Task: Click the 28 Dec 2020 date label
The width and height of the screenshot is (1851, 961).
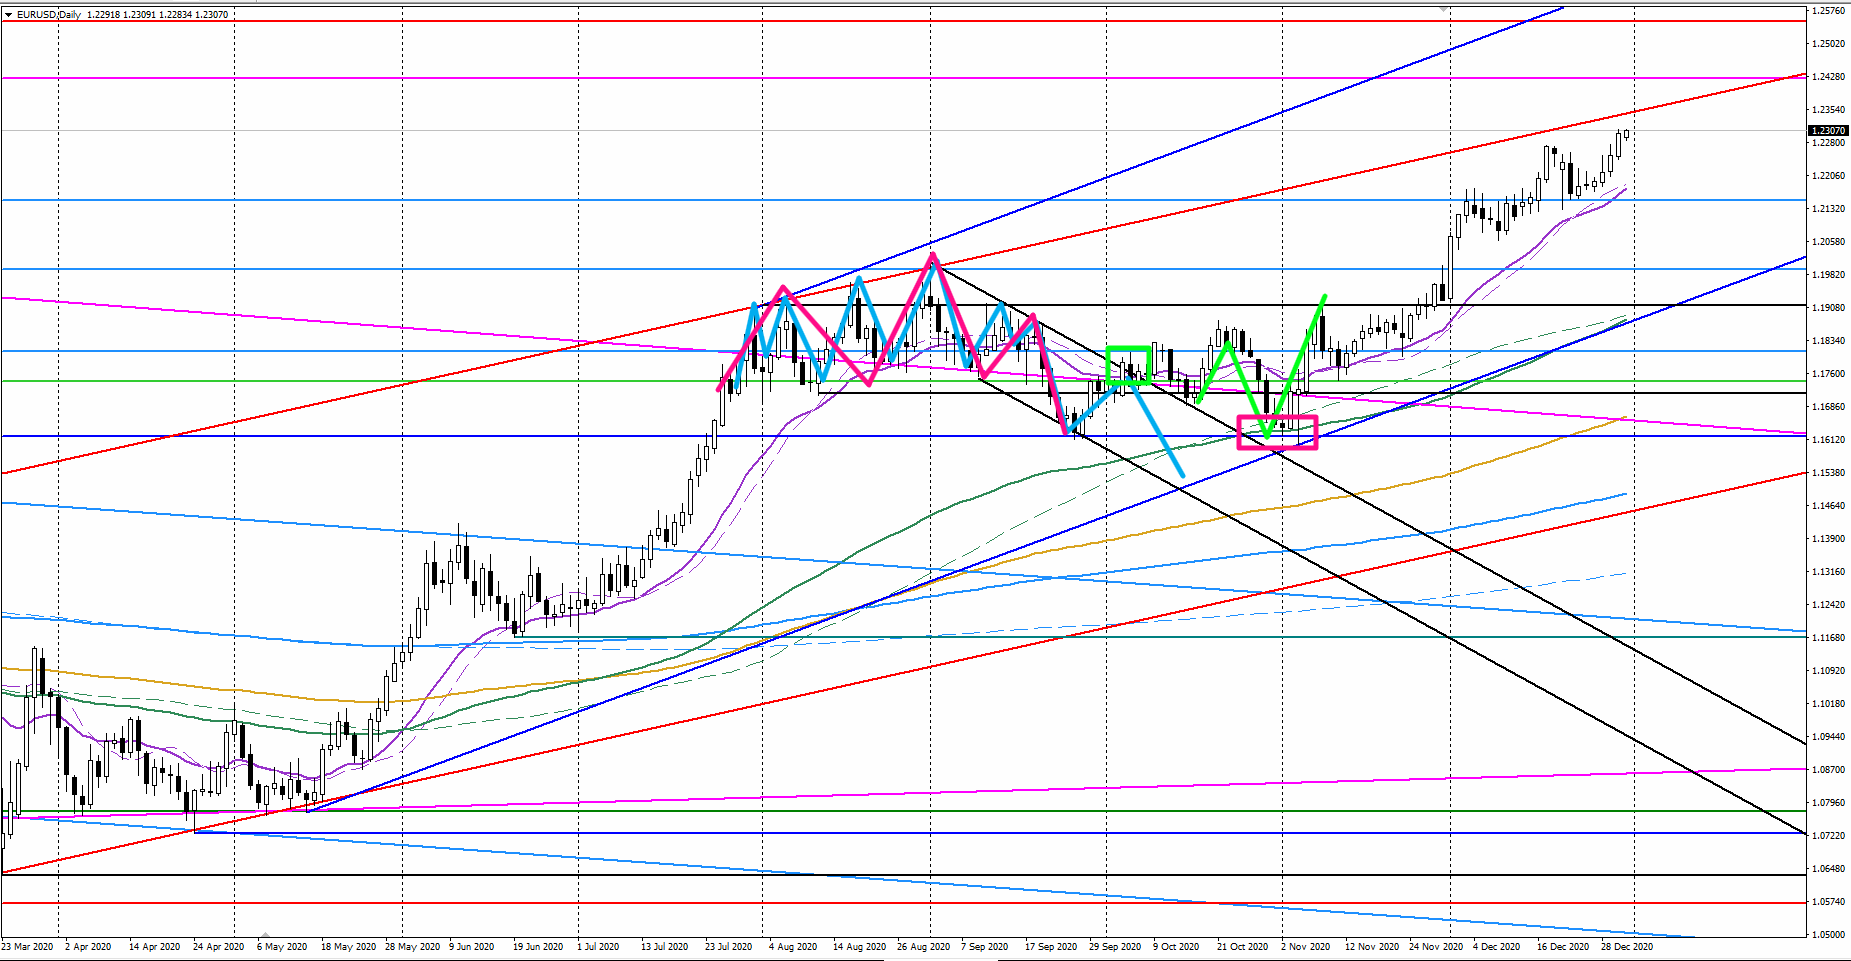Action: click(1627, 947)
